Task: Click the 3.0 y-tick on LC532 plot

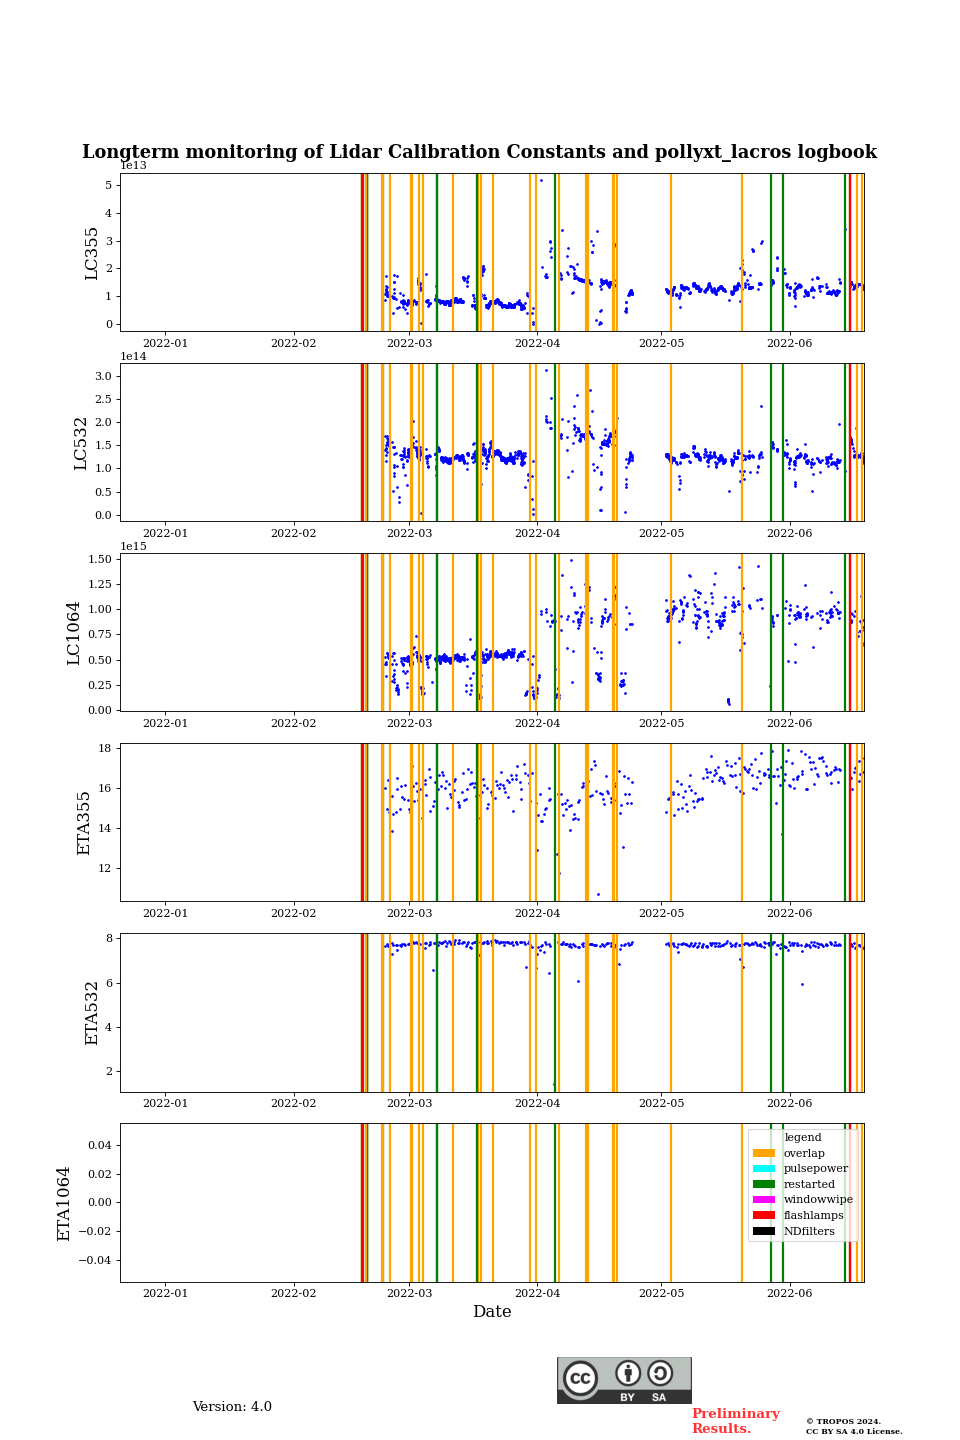Action: click(103, 376)
